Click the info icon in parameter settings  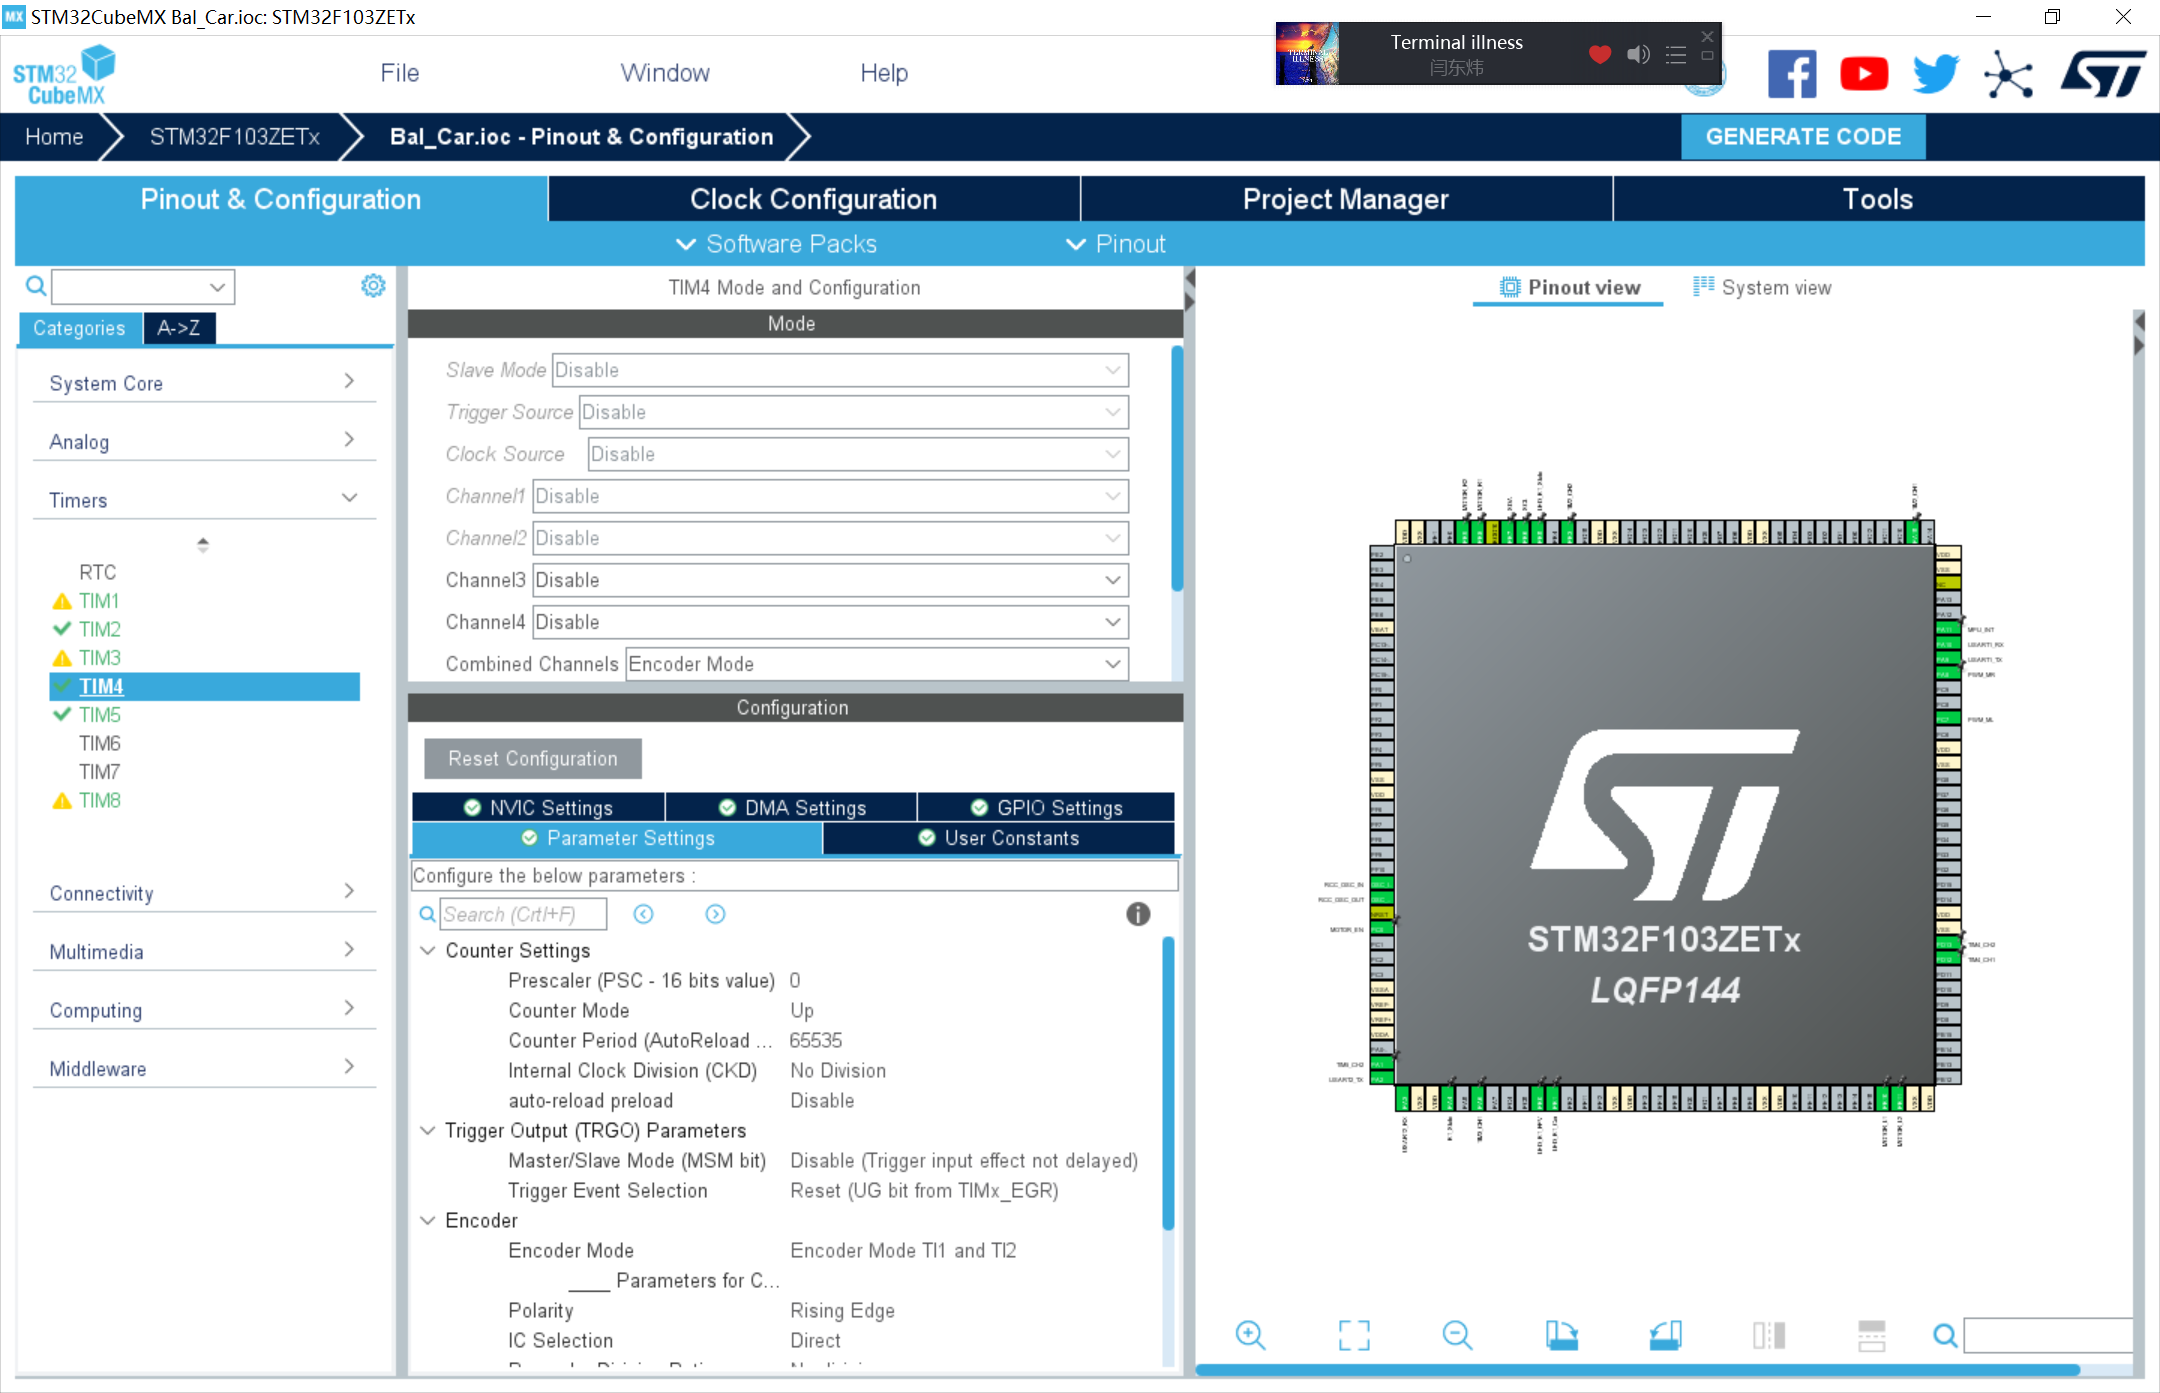coord(1138,915)
